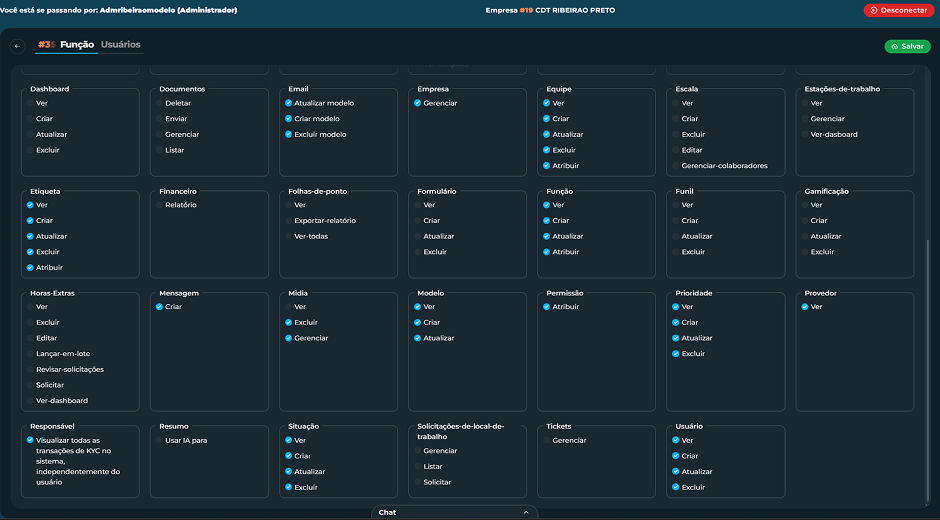Enable Gamificação Criar permission
This screenshot has height=520, width=940.
[x=805, y=221]
